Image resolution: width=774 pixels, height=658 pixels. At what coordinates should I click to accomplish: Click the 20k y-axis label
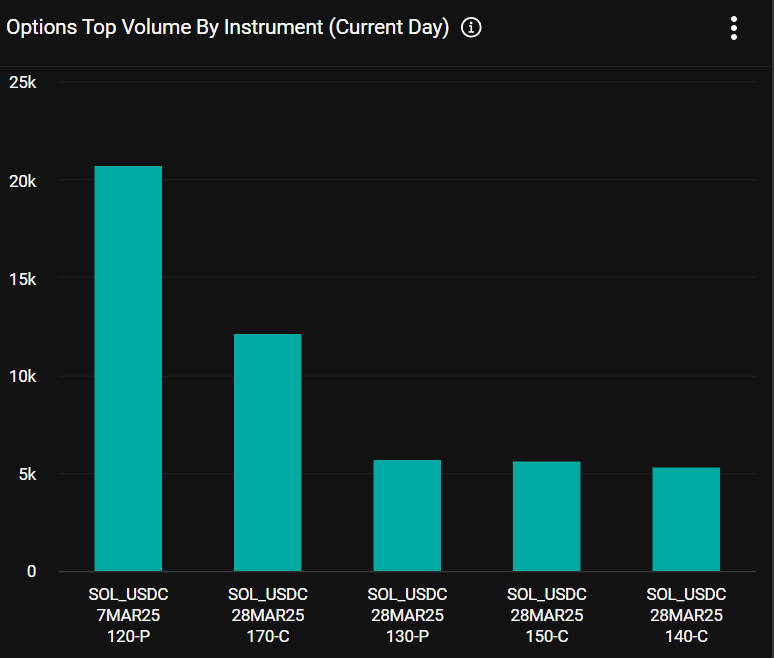tap(22, 181)
